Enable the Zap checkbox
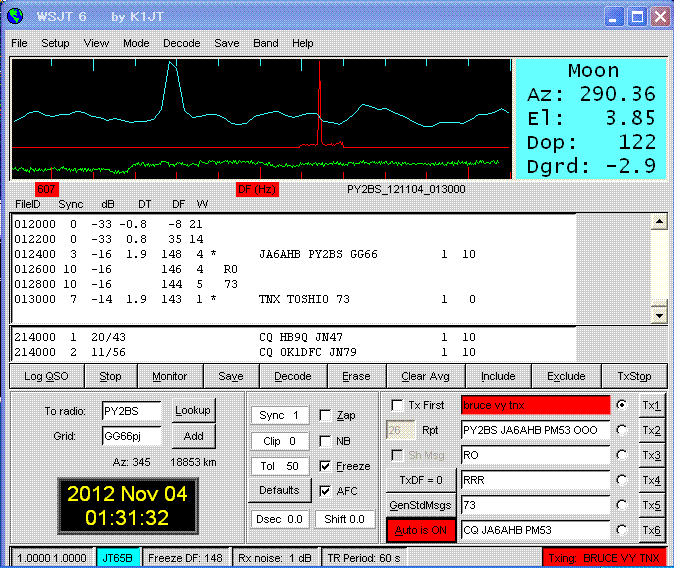The width and height of the screenshot is (674, 568). [x=325, y=415]
